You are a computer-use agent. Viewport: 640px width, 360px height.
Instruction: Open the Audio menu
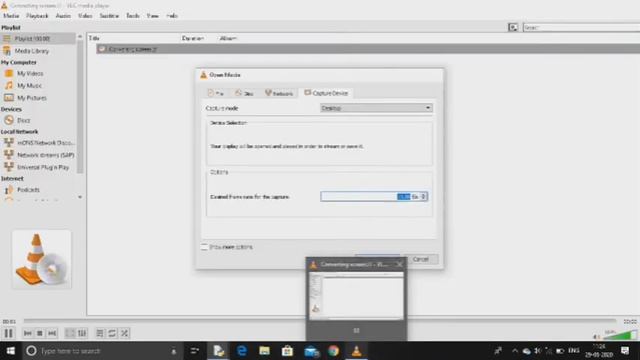click(x=63, y=16)
